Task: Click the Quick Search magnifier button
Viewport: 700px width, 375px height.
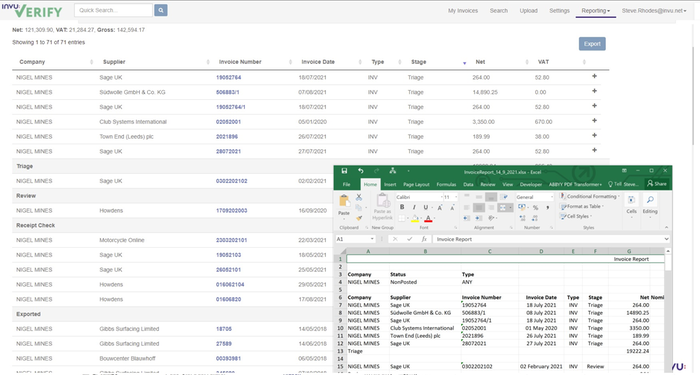Action: tap(161, 10)
